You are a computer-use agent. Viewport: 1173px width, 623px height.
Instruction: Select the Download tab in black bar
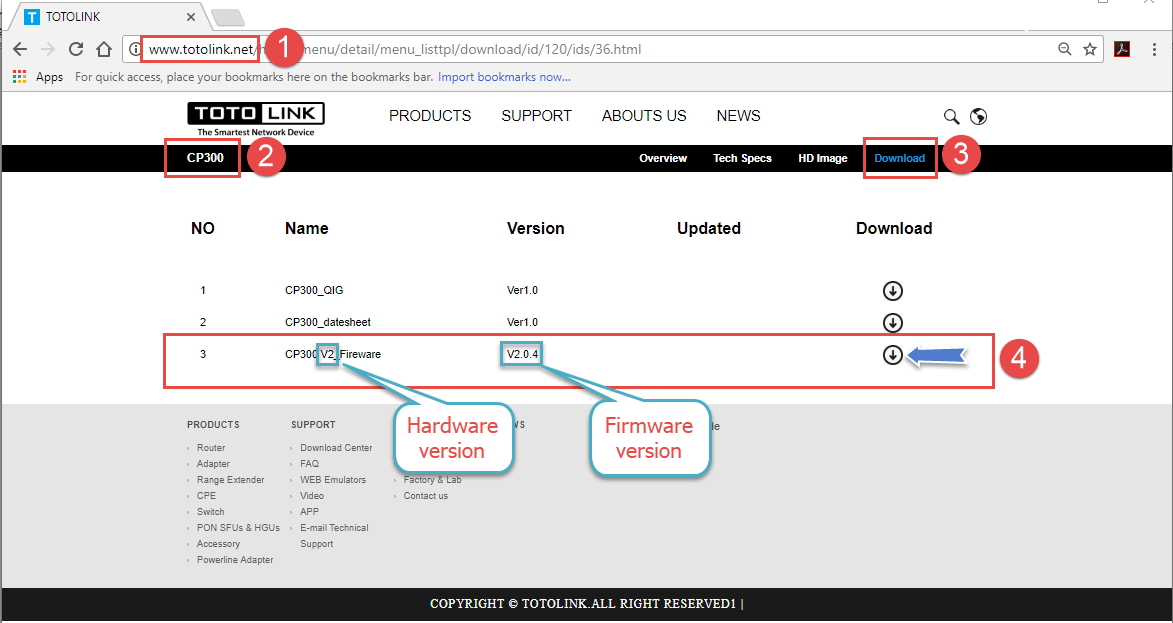pyautogui.click(x=899, y=158)
